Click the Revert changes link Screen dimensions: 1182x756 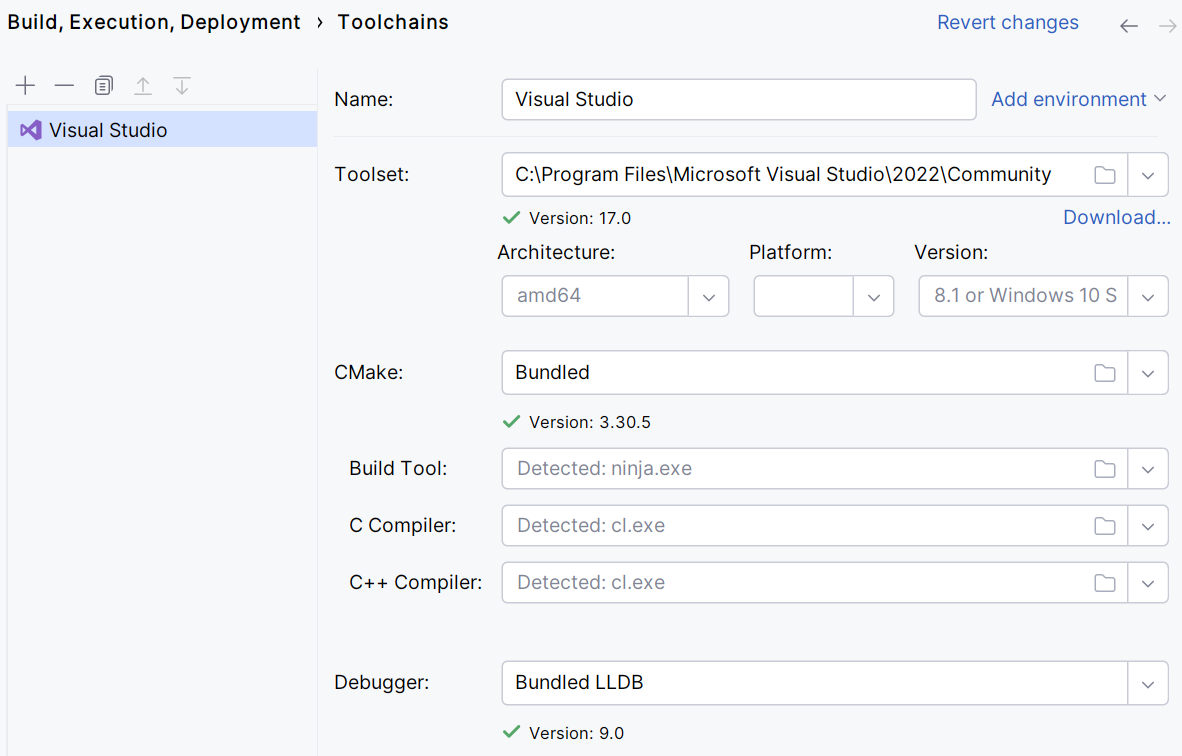click(x=1007, y=21)
